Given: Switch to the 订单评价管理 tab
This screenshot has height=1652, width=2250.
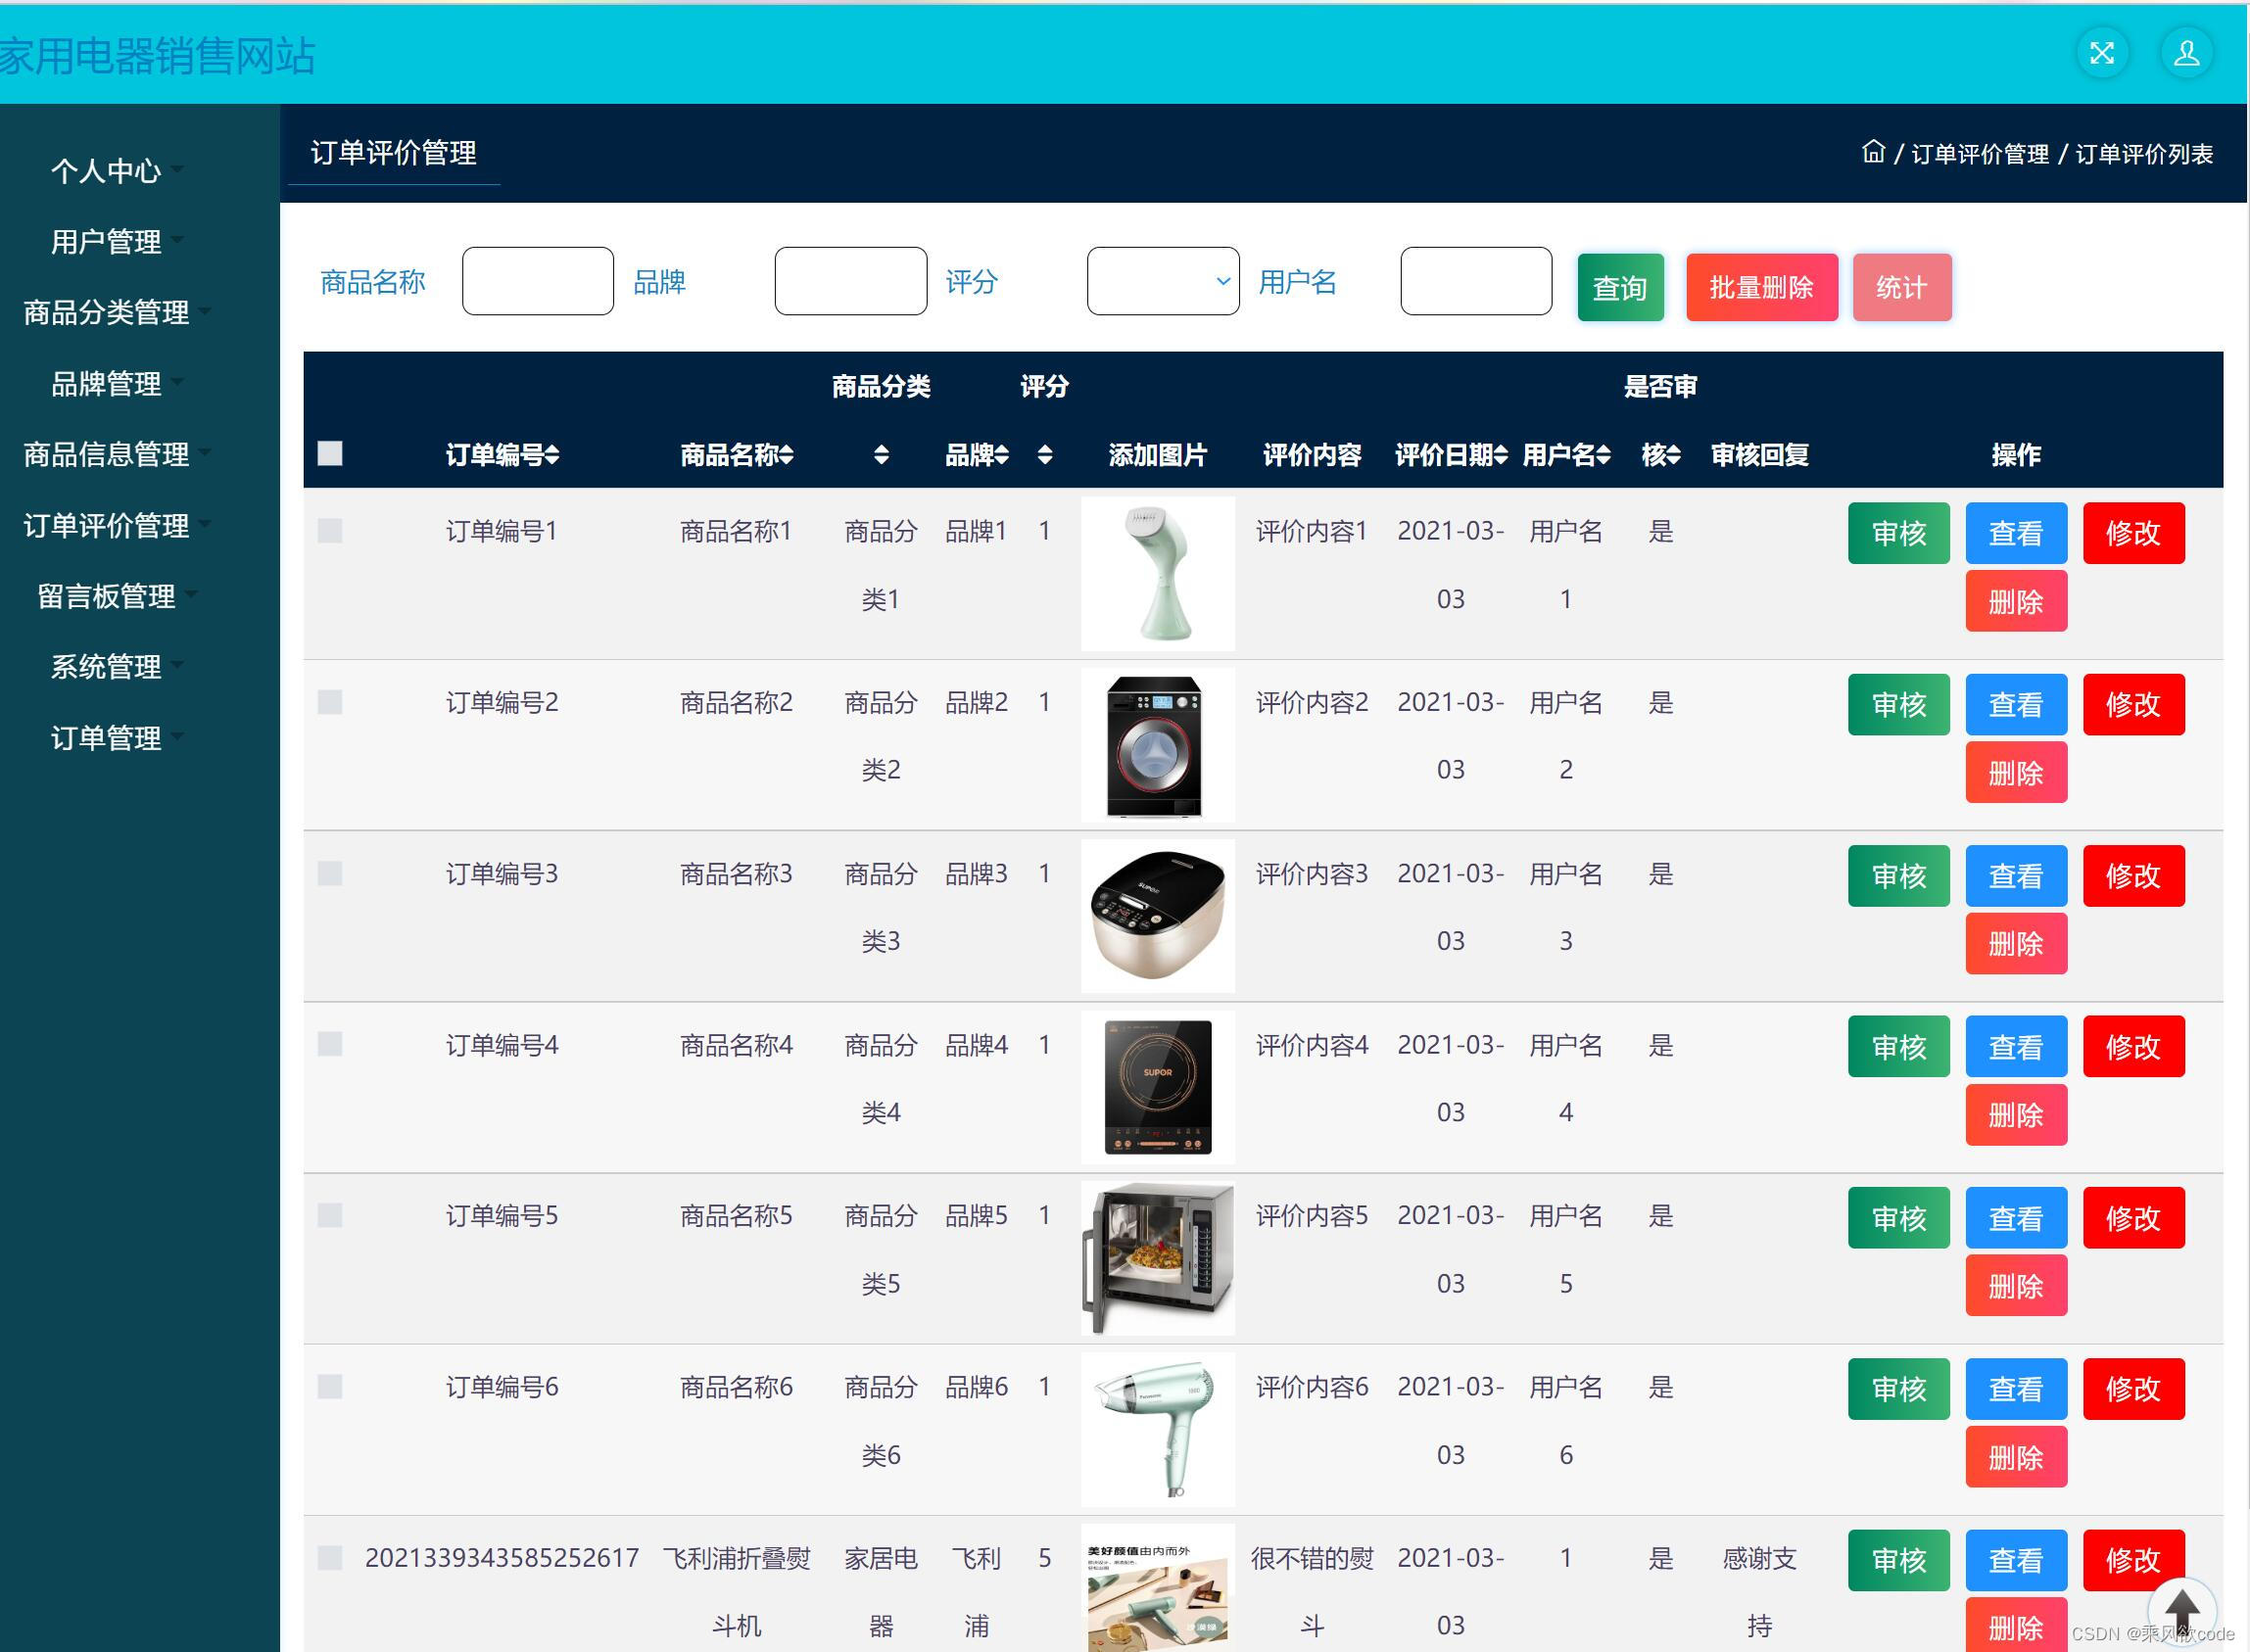Looking at the screenshot, I should point(394,153).
